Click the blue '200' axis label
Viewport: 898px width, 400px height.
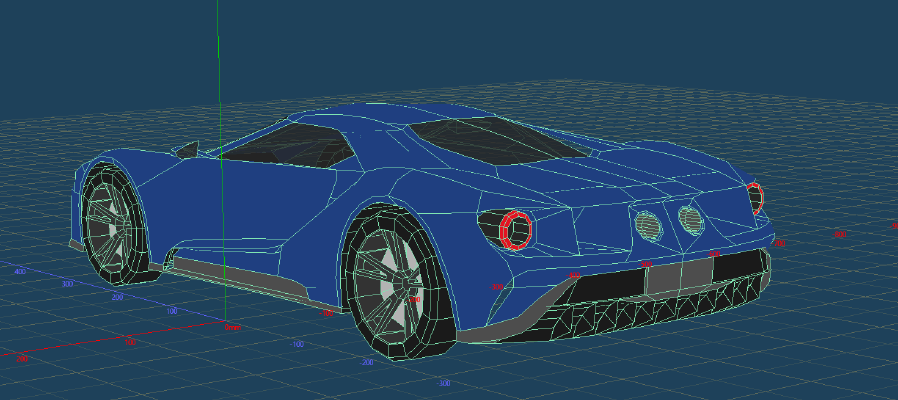[118, 297]
